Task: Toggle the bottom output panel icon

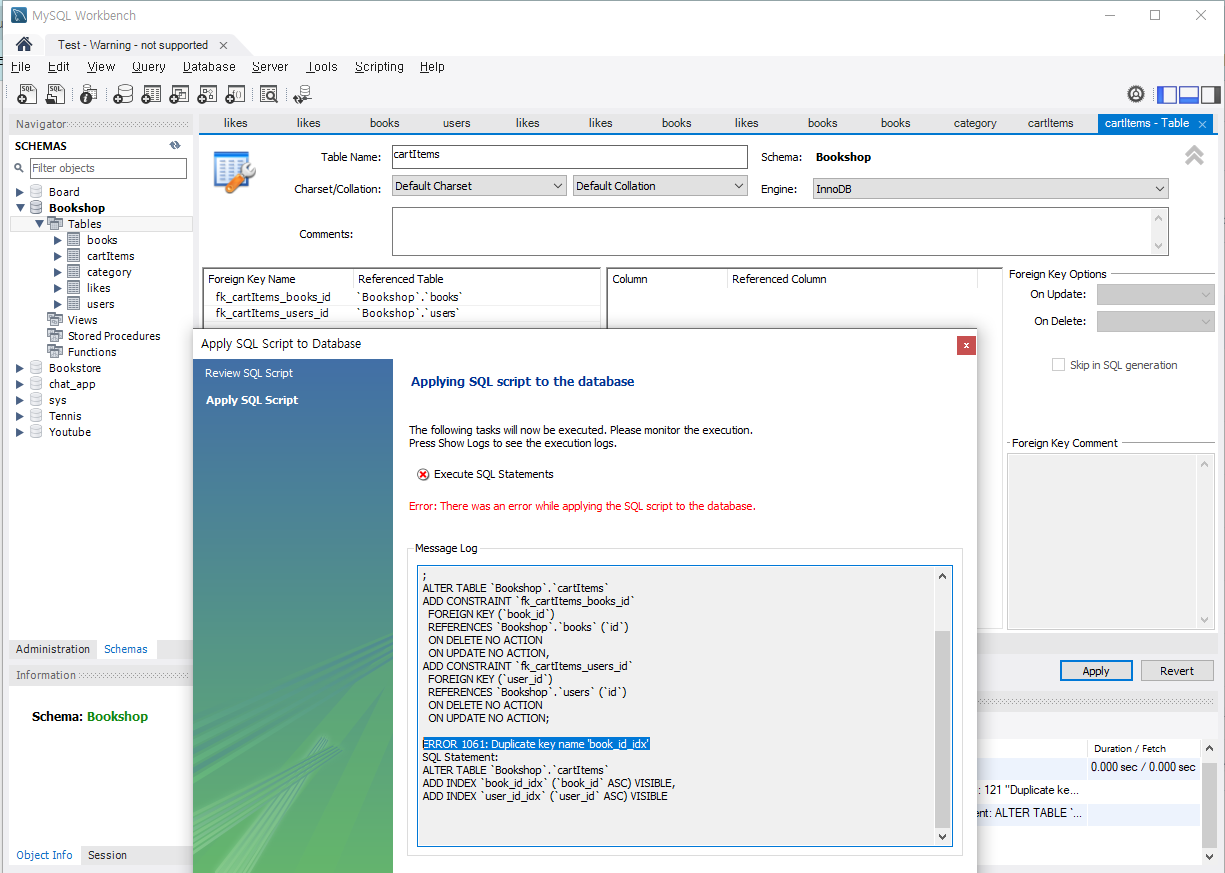Action: click(1189, 95)
